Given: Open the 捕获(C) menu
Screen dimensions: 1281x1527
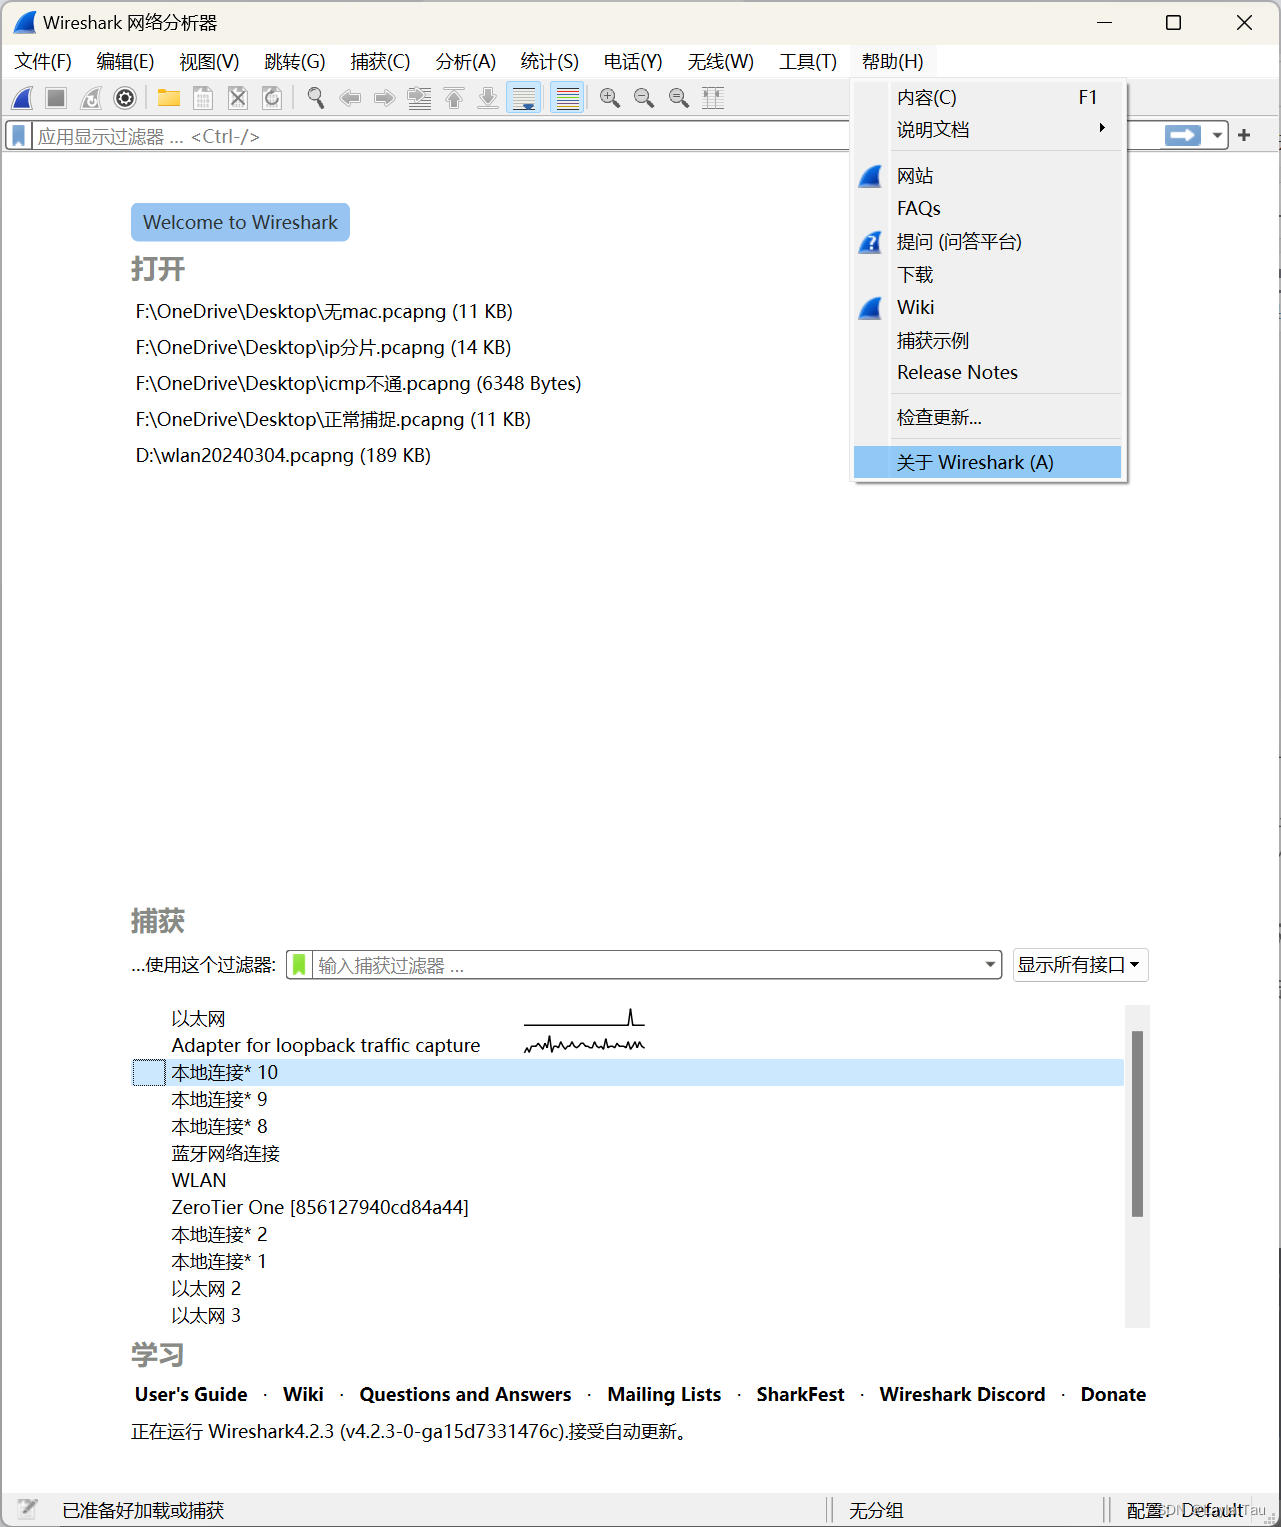Looking at the screenshot, I should pos(380,62).
